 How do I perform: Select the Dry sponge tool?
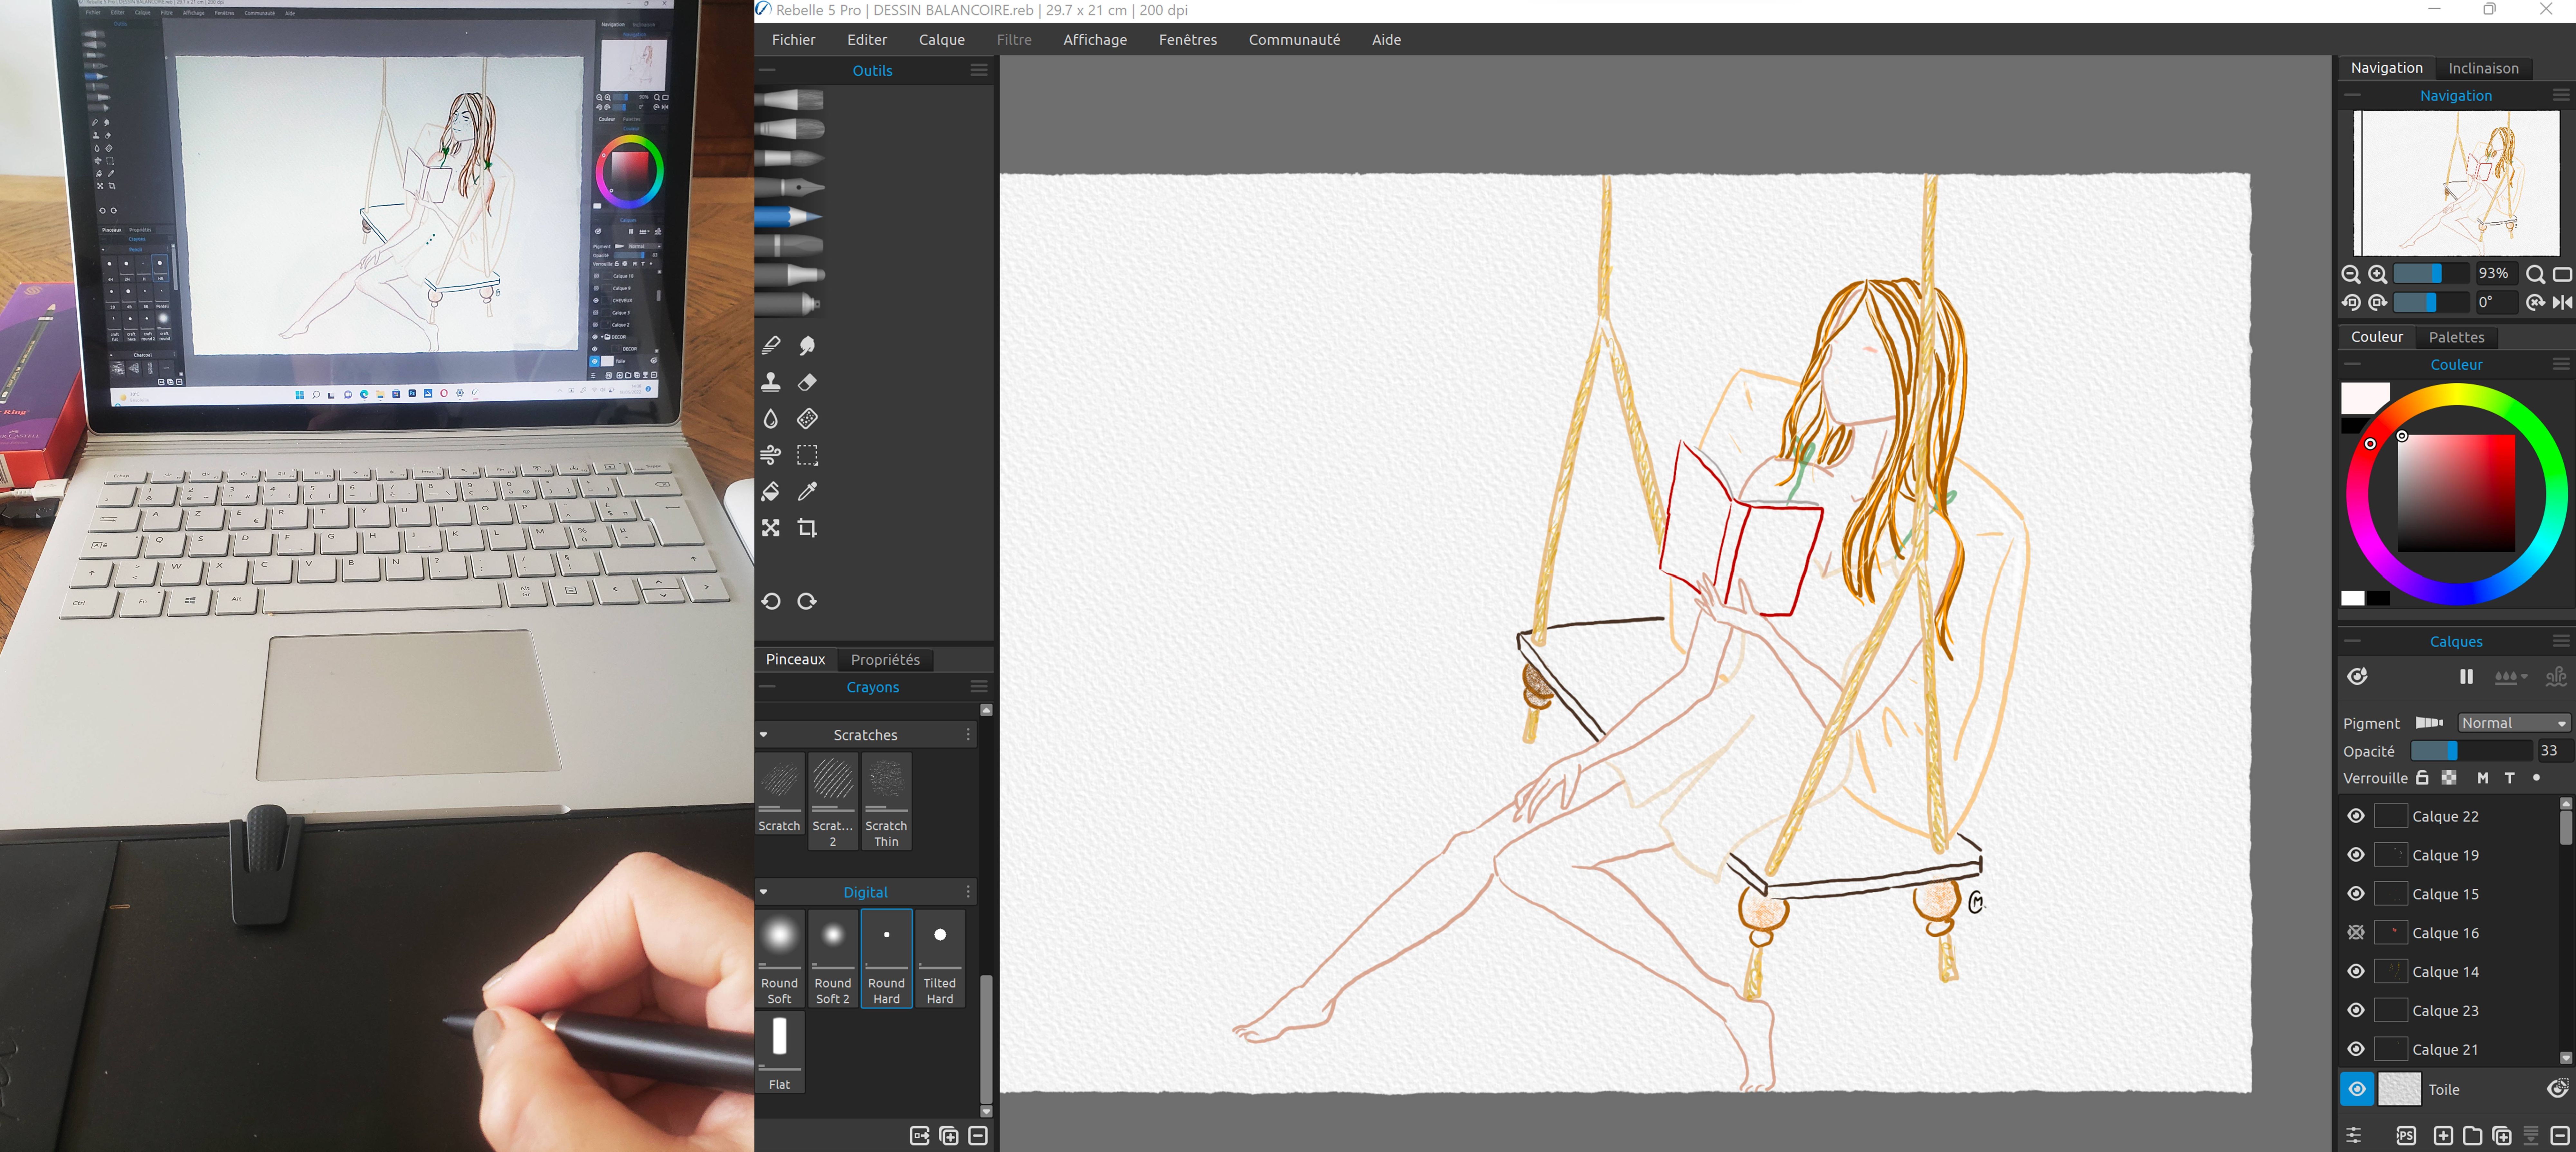click(807, 419)
